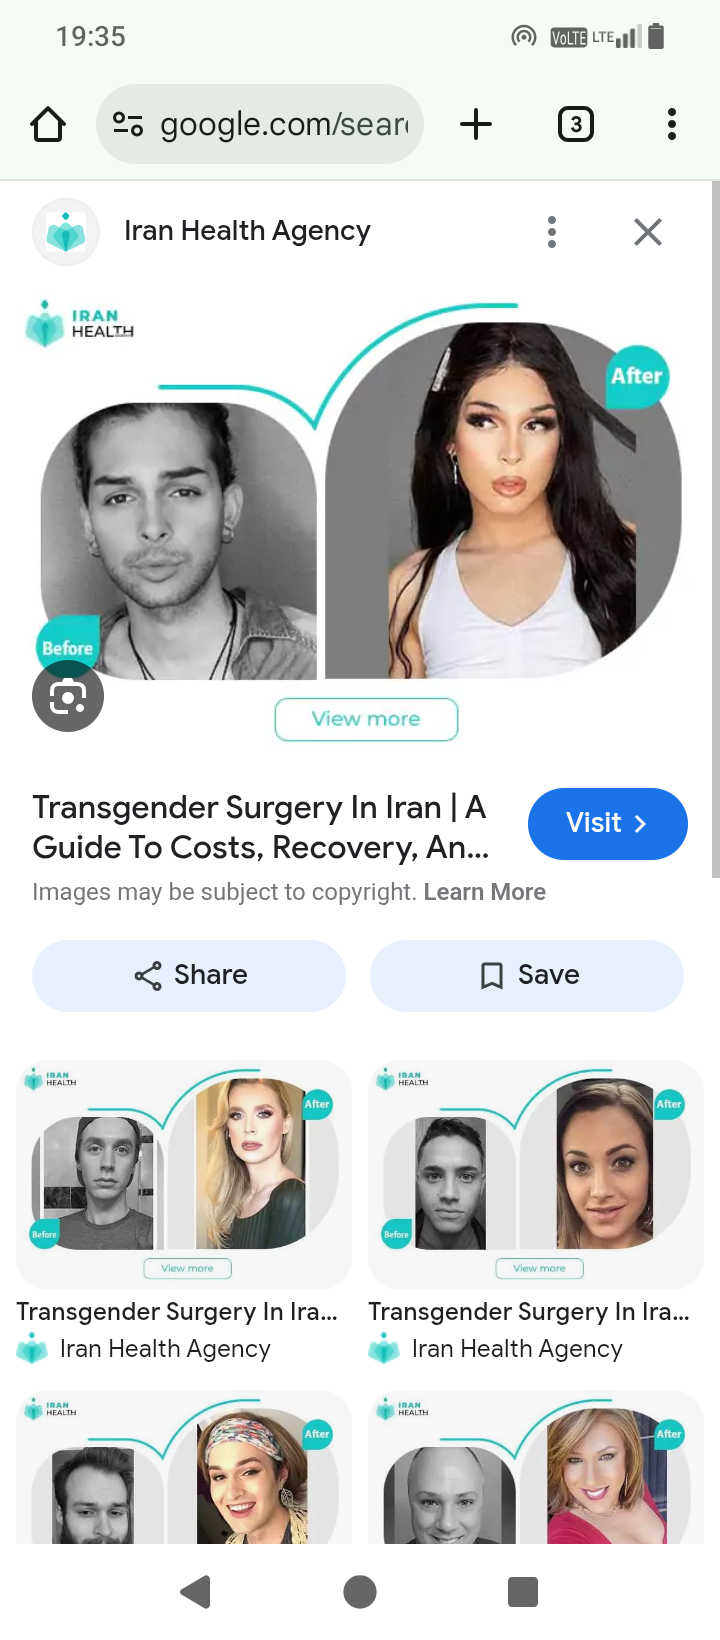Close the Iran Health Agency image panel
Screen dimensions: 720x1640
648,232
